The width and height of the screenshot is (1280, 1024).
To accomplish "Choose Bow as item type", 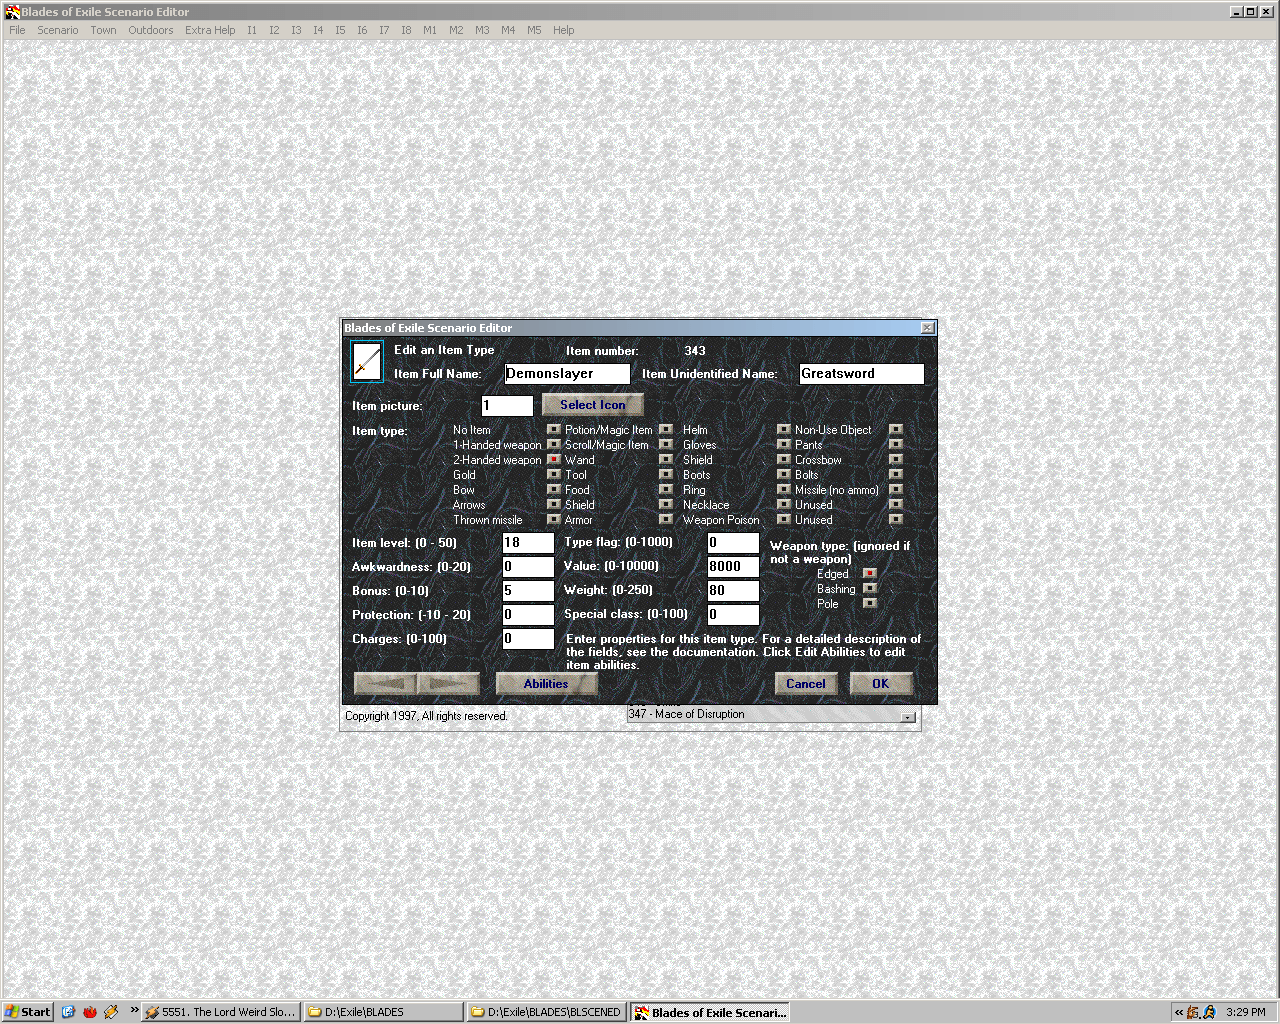I will (553, 490).
